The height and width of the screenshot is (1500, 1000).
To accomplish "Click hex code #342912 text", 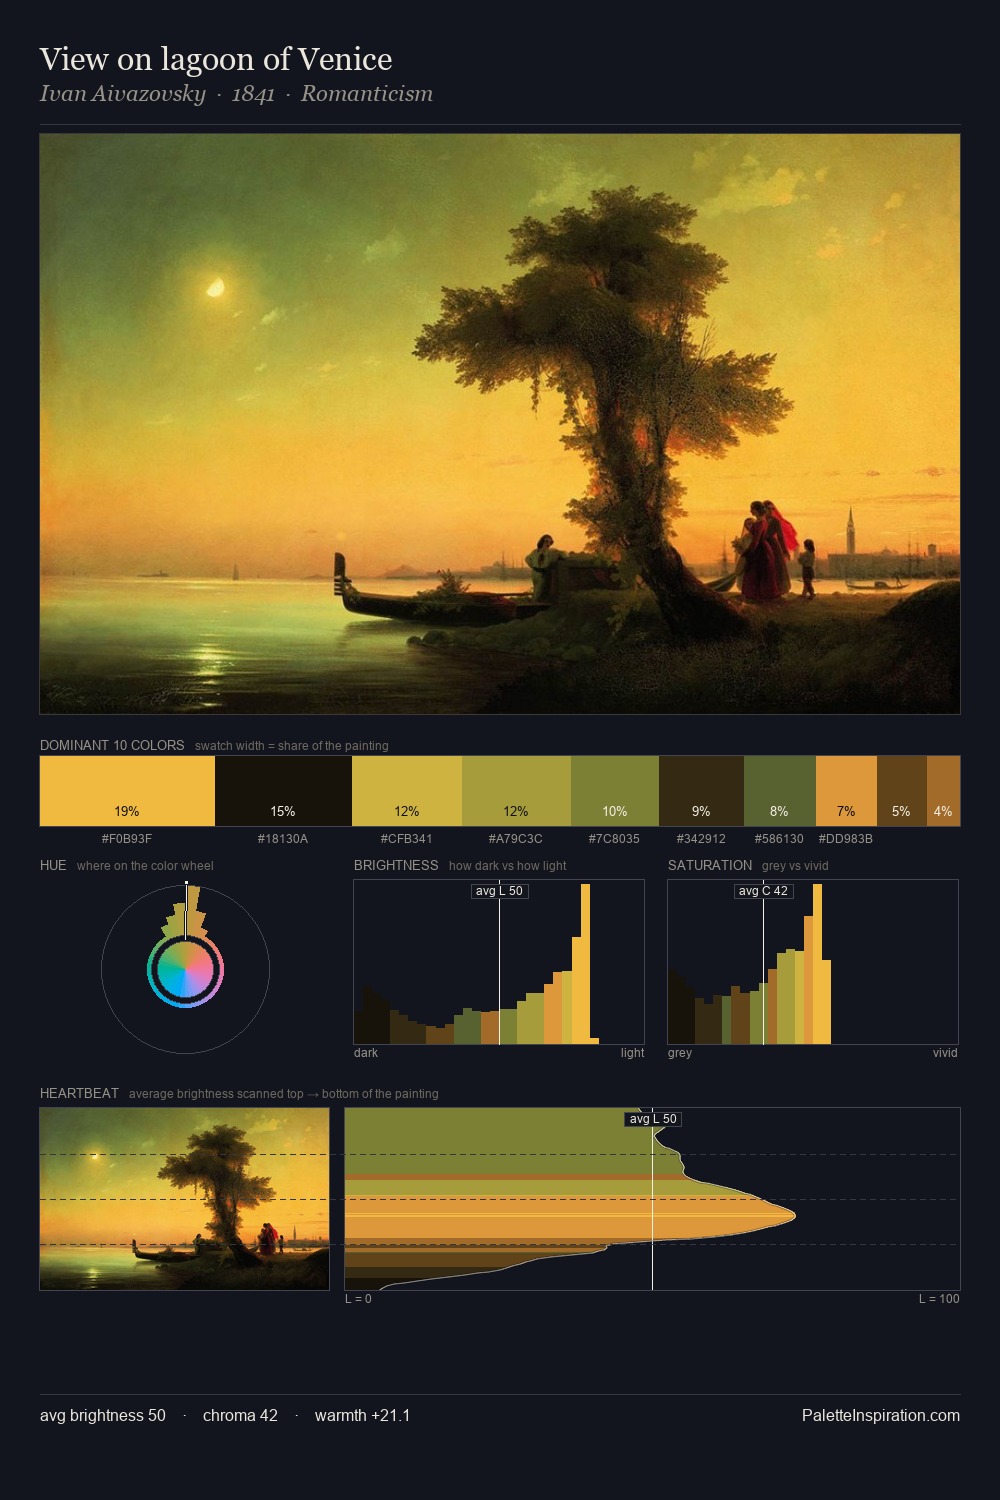I will [701, 838].
